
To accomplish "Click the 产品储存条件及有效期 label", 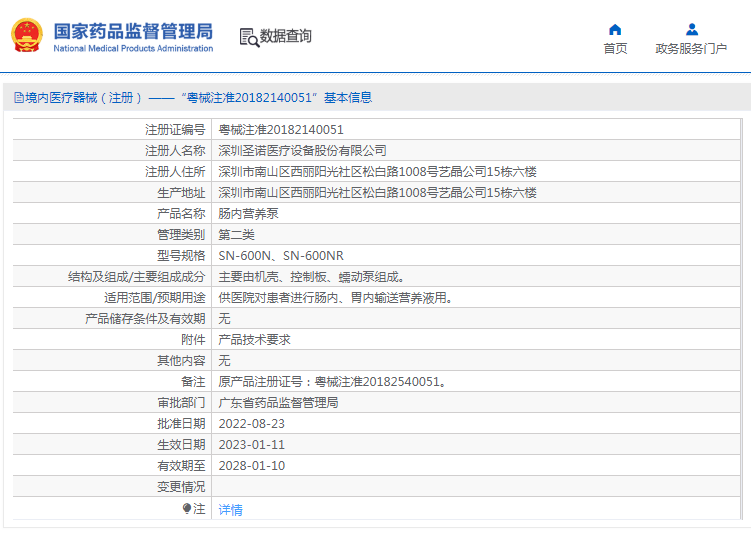I will point(145,319).
